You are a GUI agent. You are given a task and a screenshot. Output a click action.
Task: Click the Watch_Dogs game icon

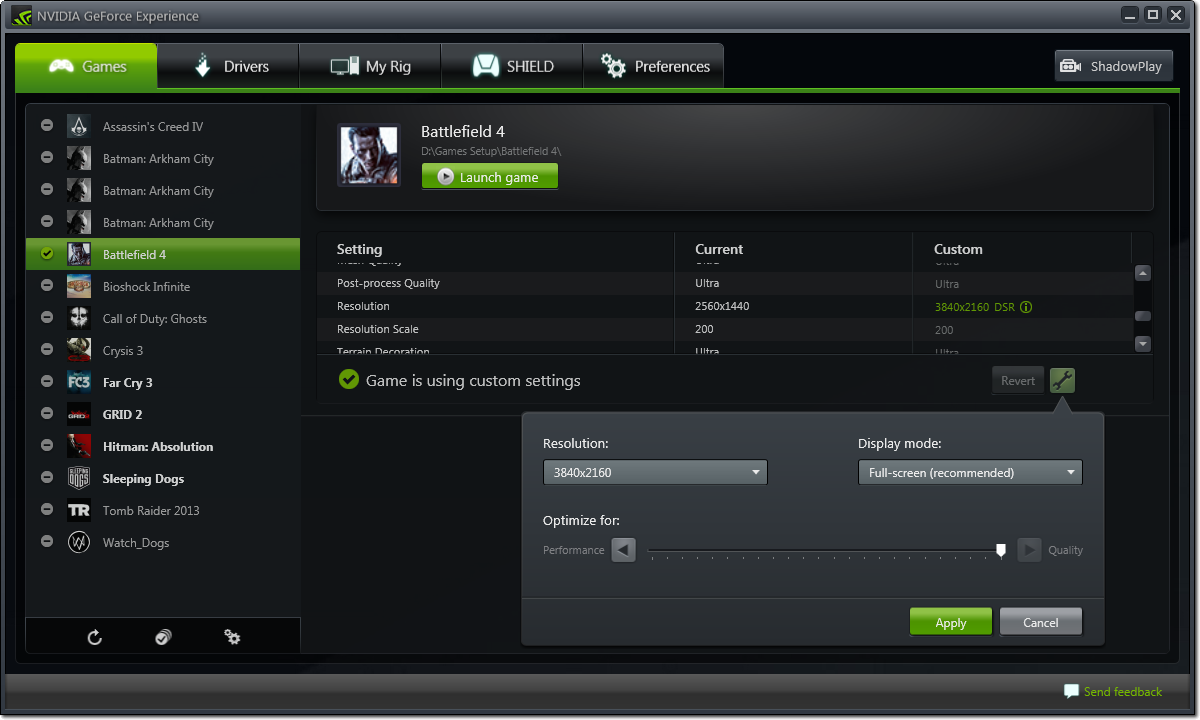point(79,542)
